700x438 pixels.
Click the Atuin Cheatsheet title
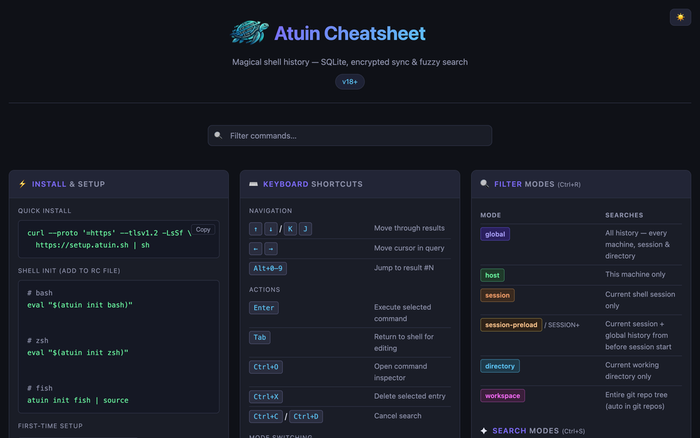[x=350, y=33]
